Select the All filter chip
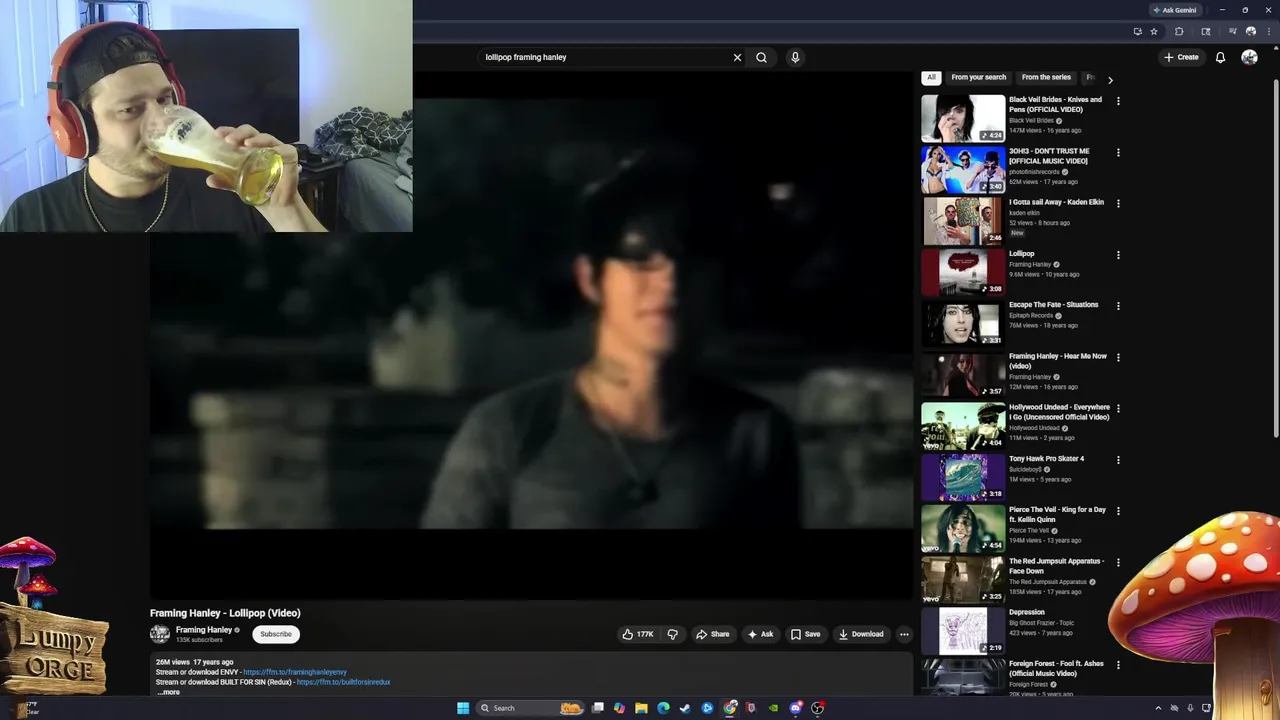Screen dimensions: 1280x720 coord(931,77)
